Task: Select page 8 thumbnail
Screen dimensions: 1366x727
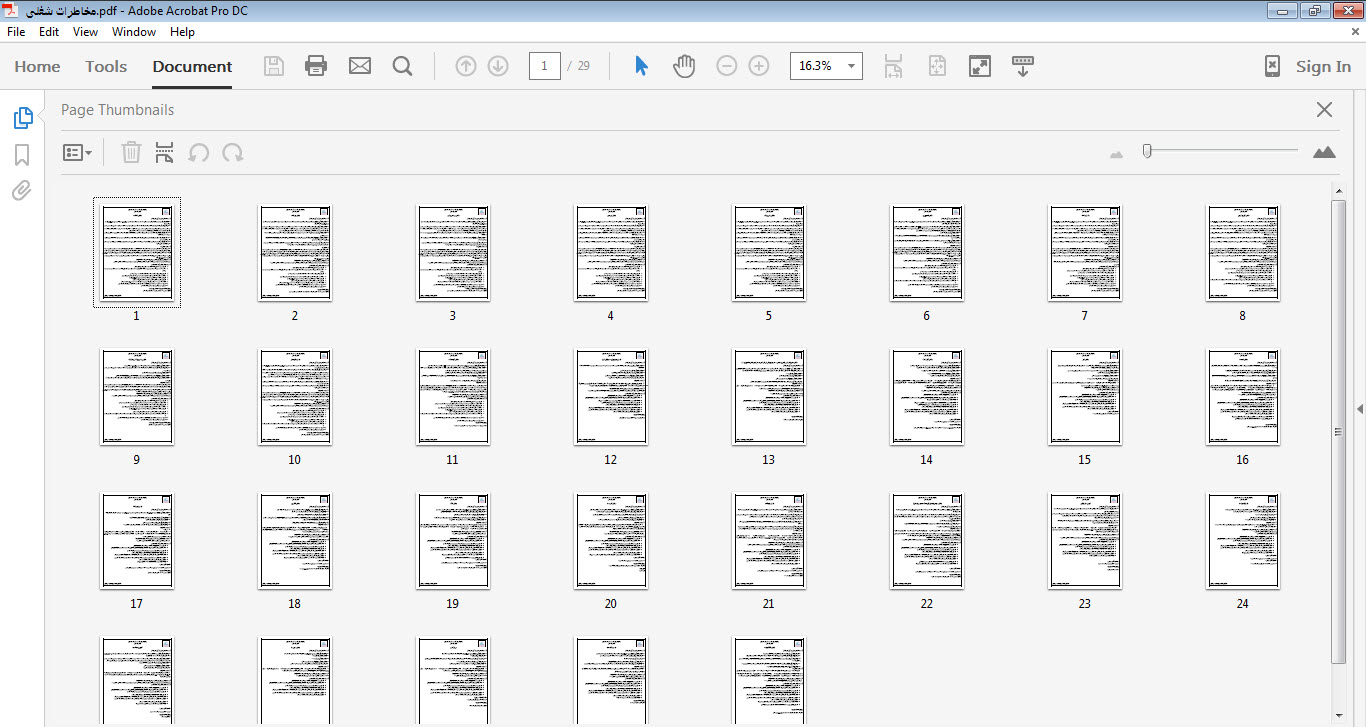Action: [1243, 253]
